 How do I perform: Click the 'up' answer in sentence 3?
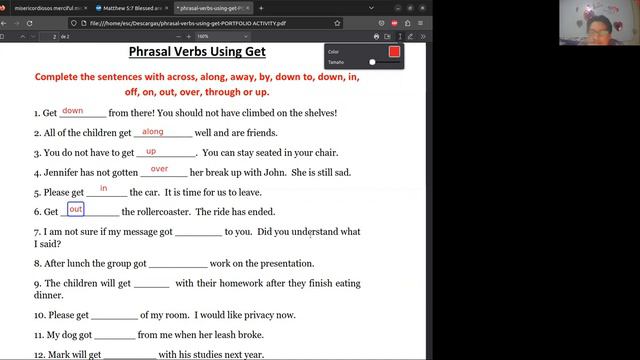(151, 151)
